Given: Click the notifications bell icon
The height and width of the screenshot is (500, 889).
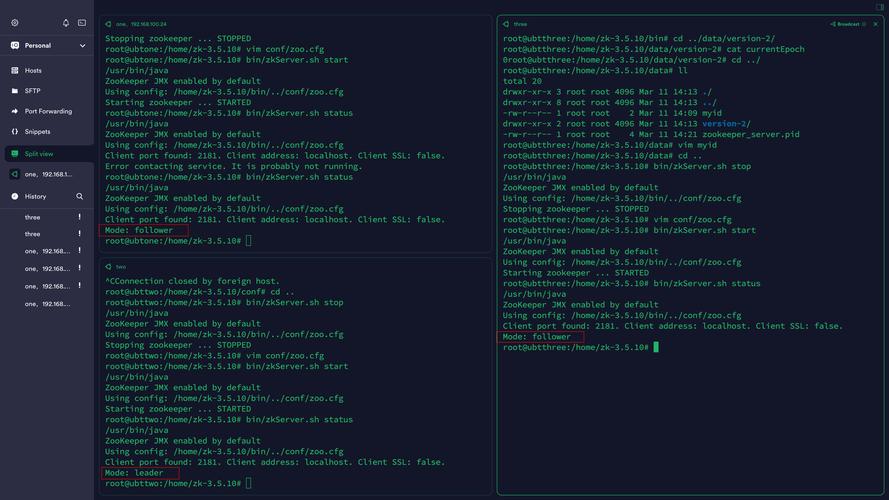Looking at the screenshot, I should (x=66, y=23).
